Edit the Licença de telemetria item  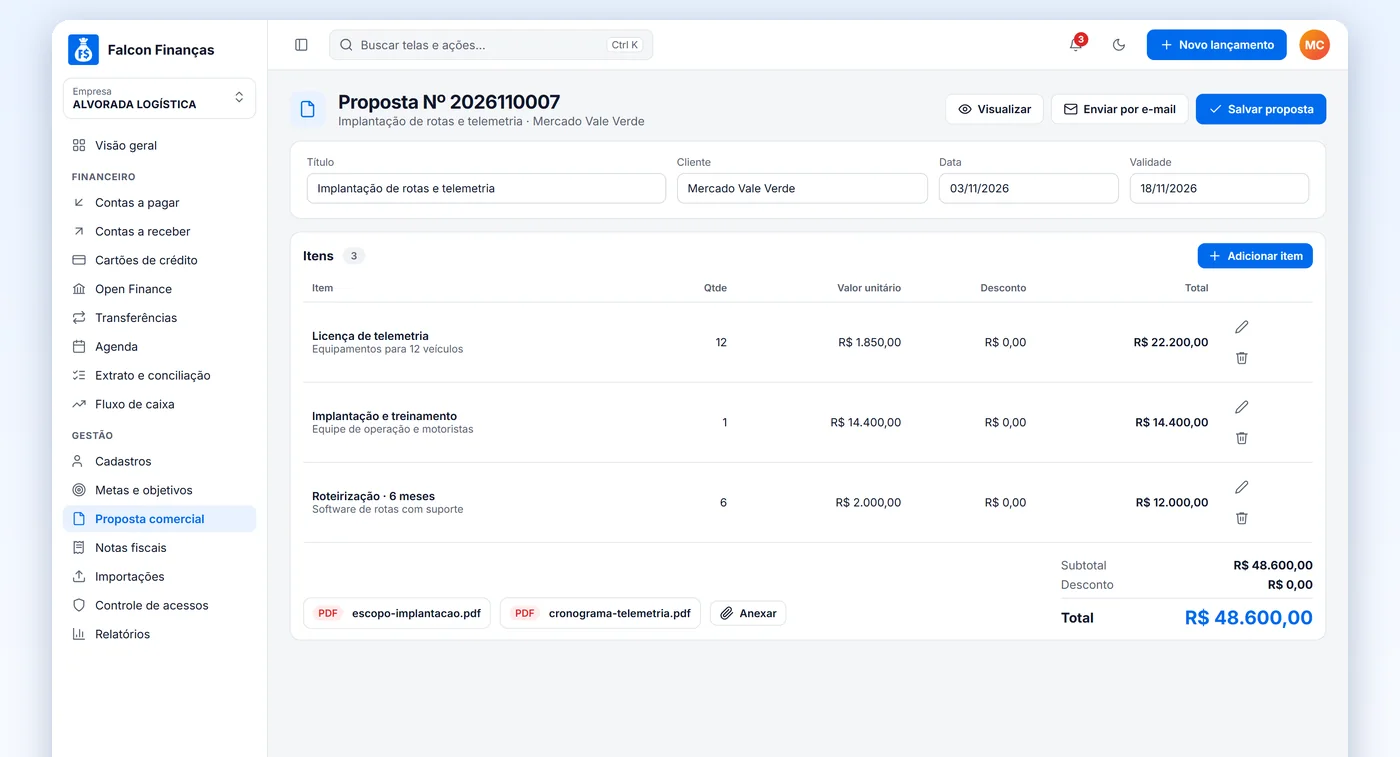[x=1241, y=327]
